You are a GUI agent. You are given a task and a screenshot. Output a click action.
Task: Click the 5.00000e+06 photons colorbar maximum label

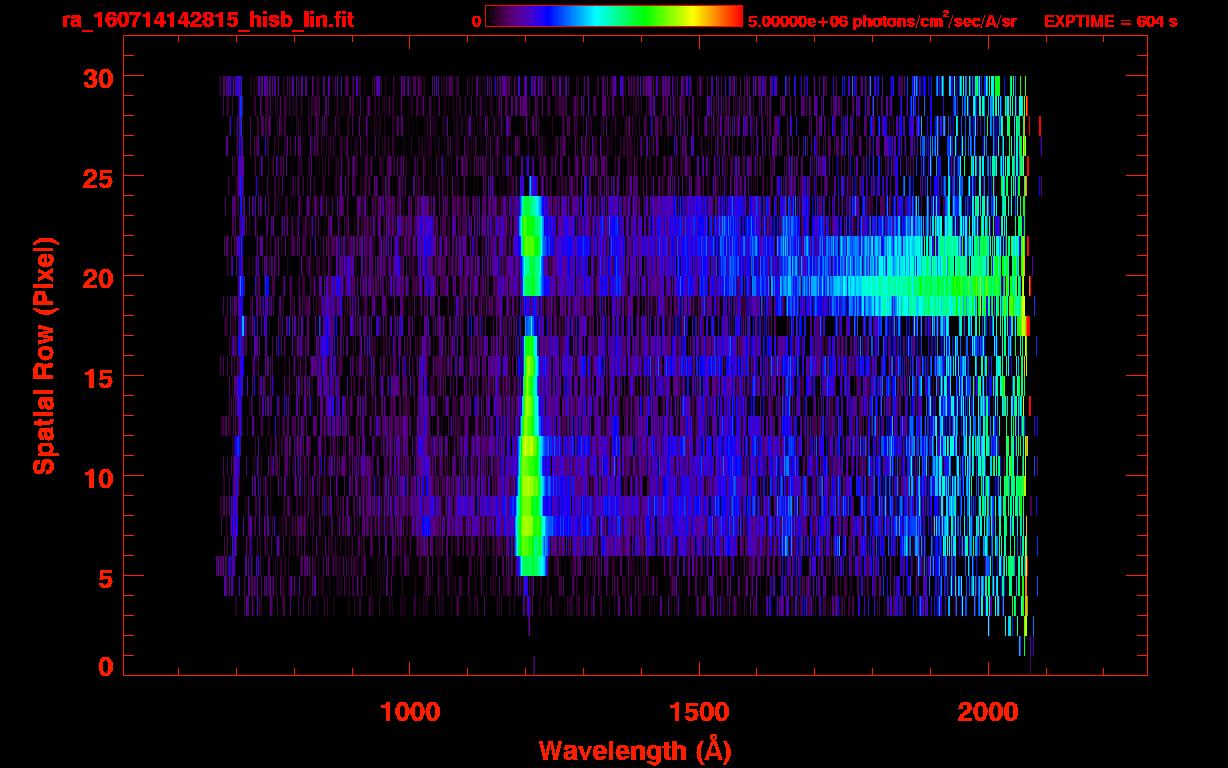coord(881,21)
